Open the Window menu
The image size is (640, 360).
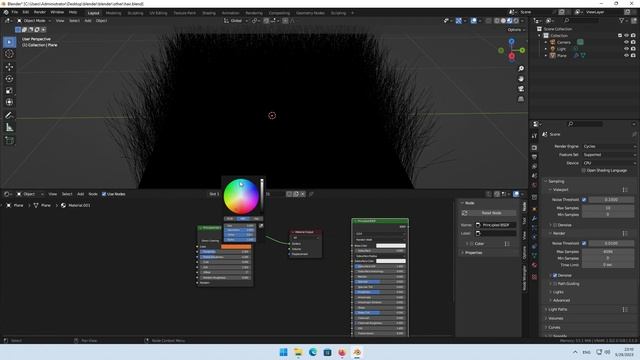pyautogui.click(x=57, y=12)
